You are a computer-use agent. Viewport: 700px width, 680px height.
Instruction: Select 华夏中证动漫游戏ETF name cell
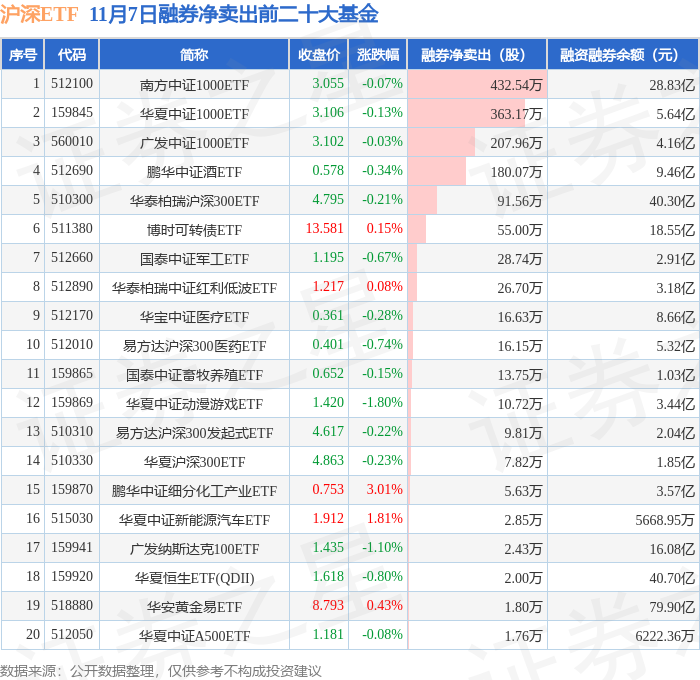194,404
